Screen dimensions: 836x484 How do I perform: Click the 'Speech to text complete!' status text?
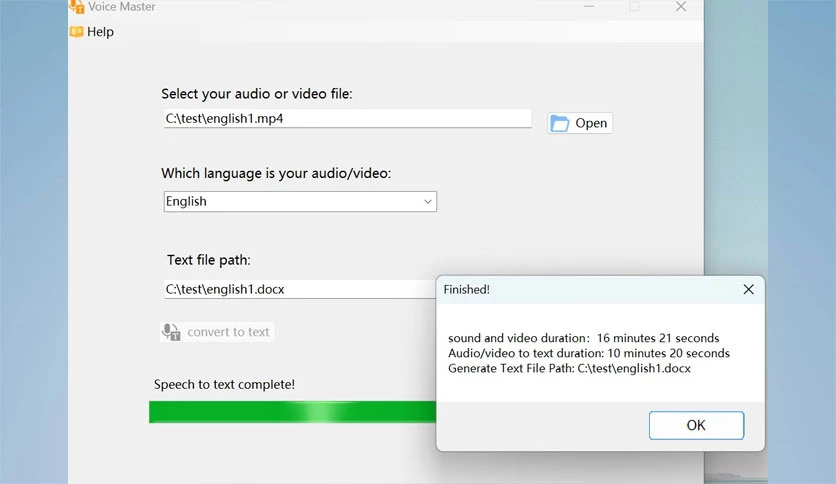click(x=224, y=385)
